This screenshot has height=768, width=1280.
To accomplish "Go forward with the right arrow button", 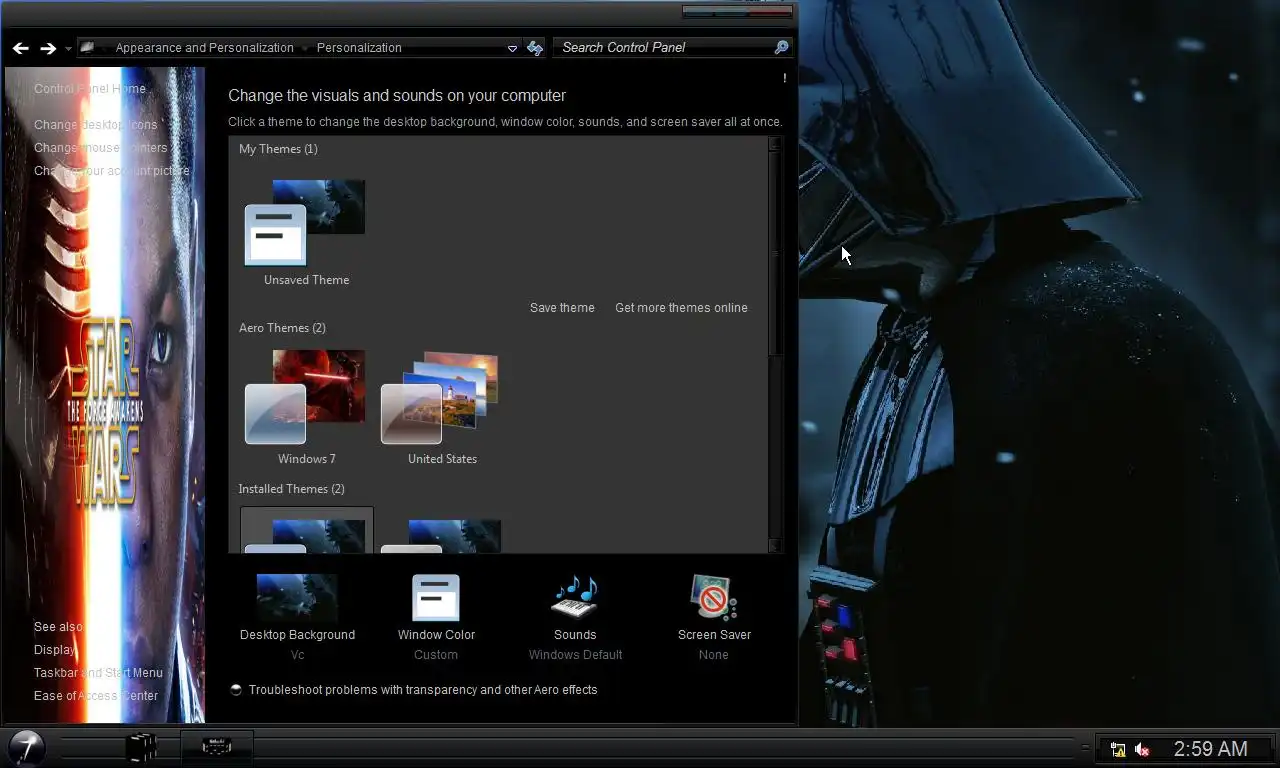I will (47, 48).
